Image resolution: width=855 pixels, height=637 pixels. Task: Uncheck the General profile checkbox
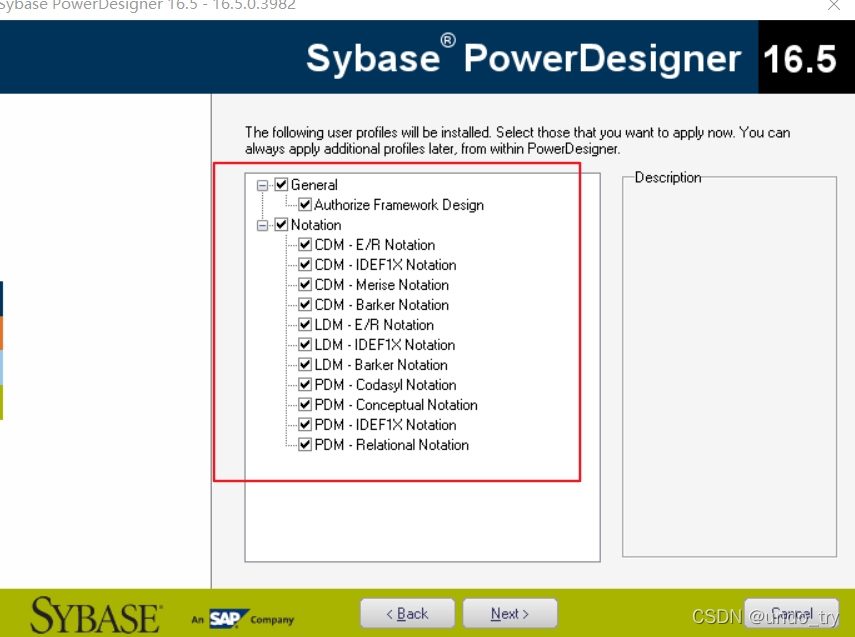[281, 184]
